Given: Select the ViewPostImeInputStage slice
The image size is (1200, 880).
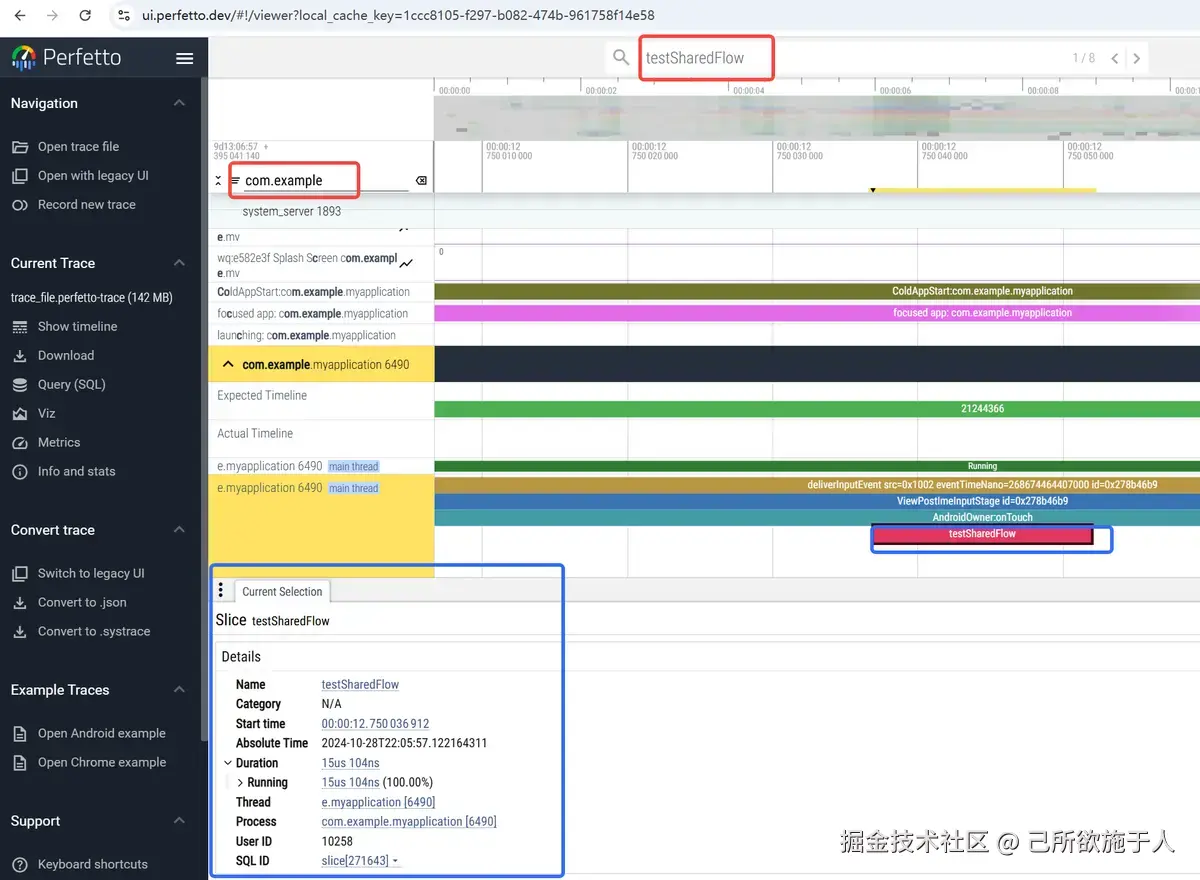Looking at the screenshot, I should coord(817,501).
